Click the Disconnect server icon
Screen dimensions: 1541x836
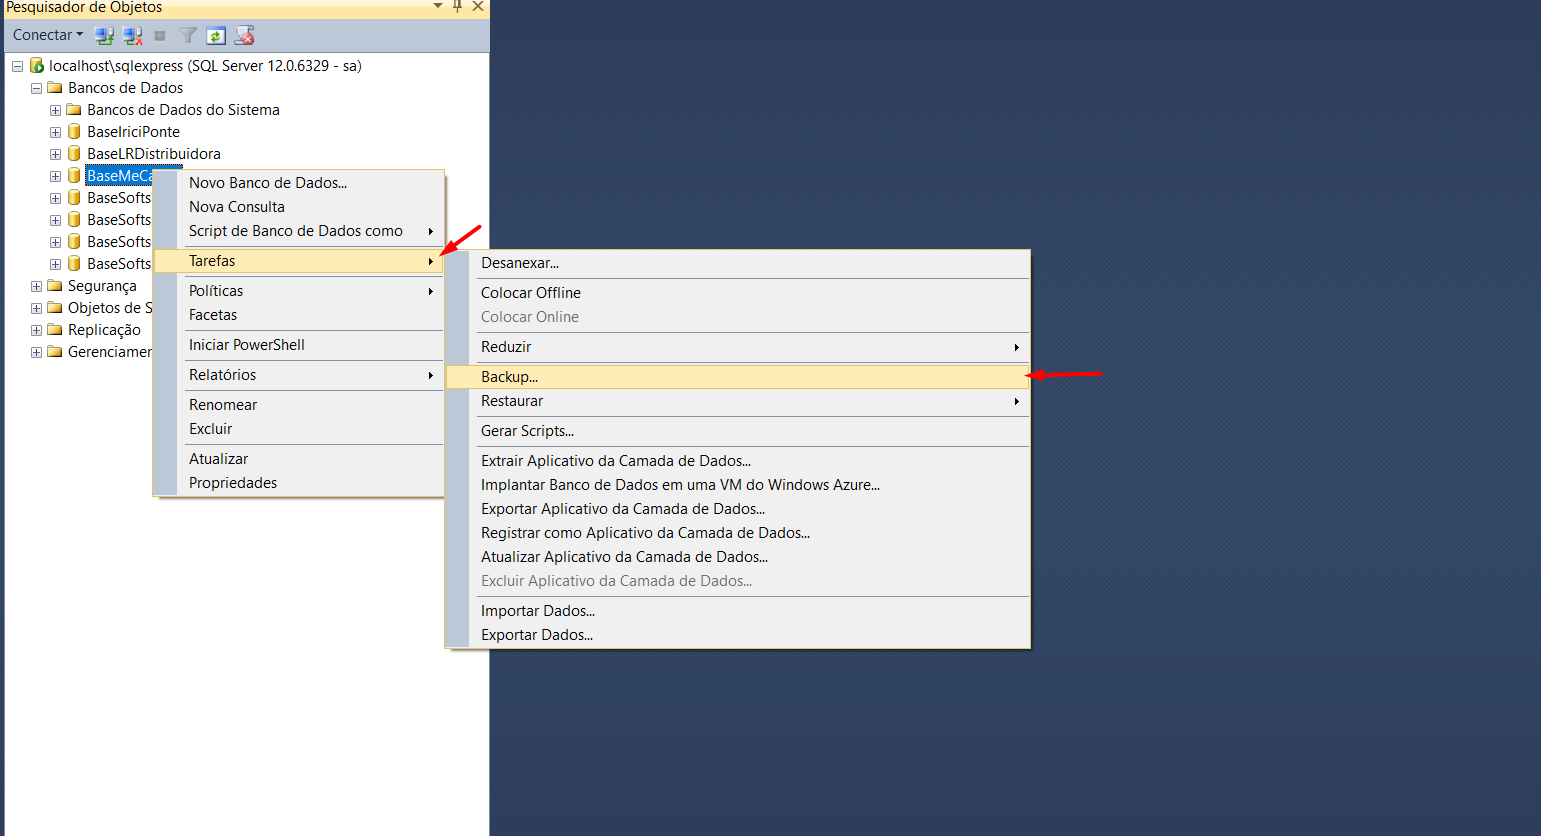[x=132, y=36]
